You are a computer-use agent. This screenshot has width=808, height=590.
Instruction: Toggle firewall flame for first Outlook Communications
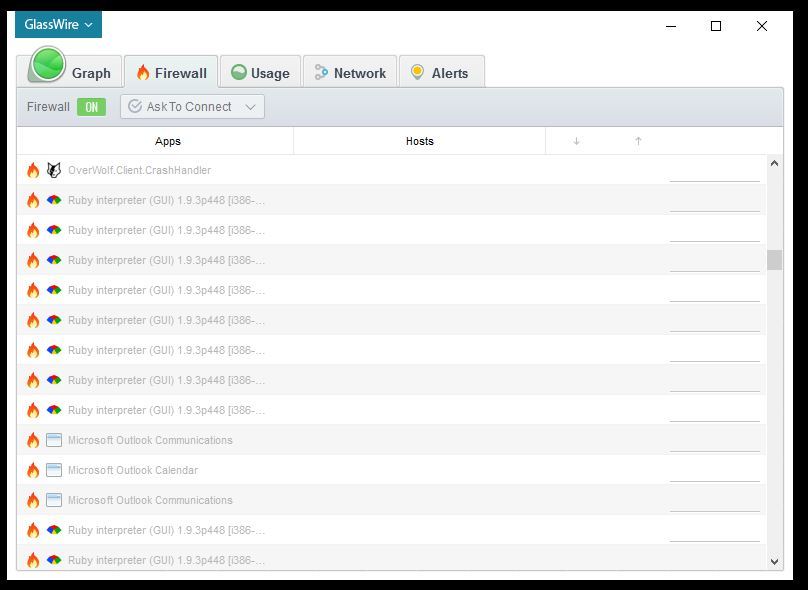[x=33, y=441]
